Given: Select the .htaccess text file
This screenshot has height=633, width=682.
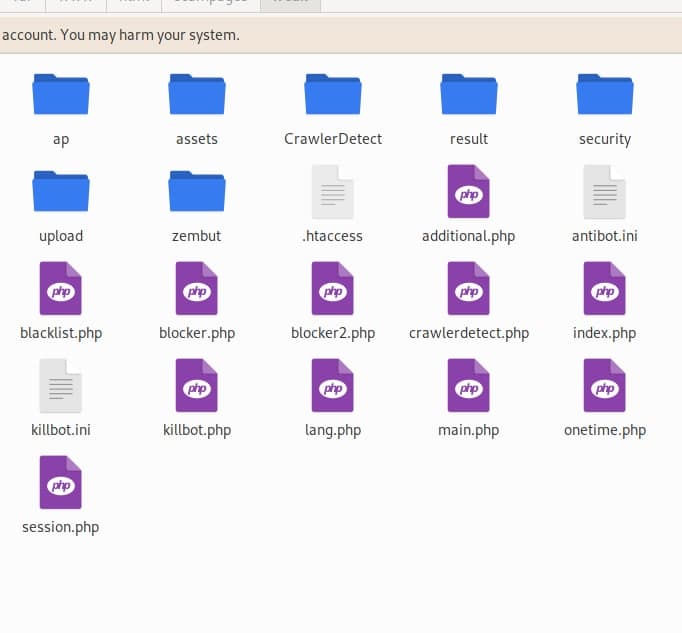Looking at the screenshot, I should [333, 192].
